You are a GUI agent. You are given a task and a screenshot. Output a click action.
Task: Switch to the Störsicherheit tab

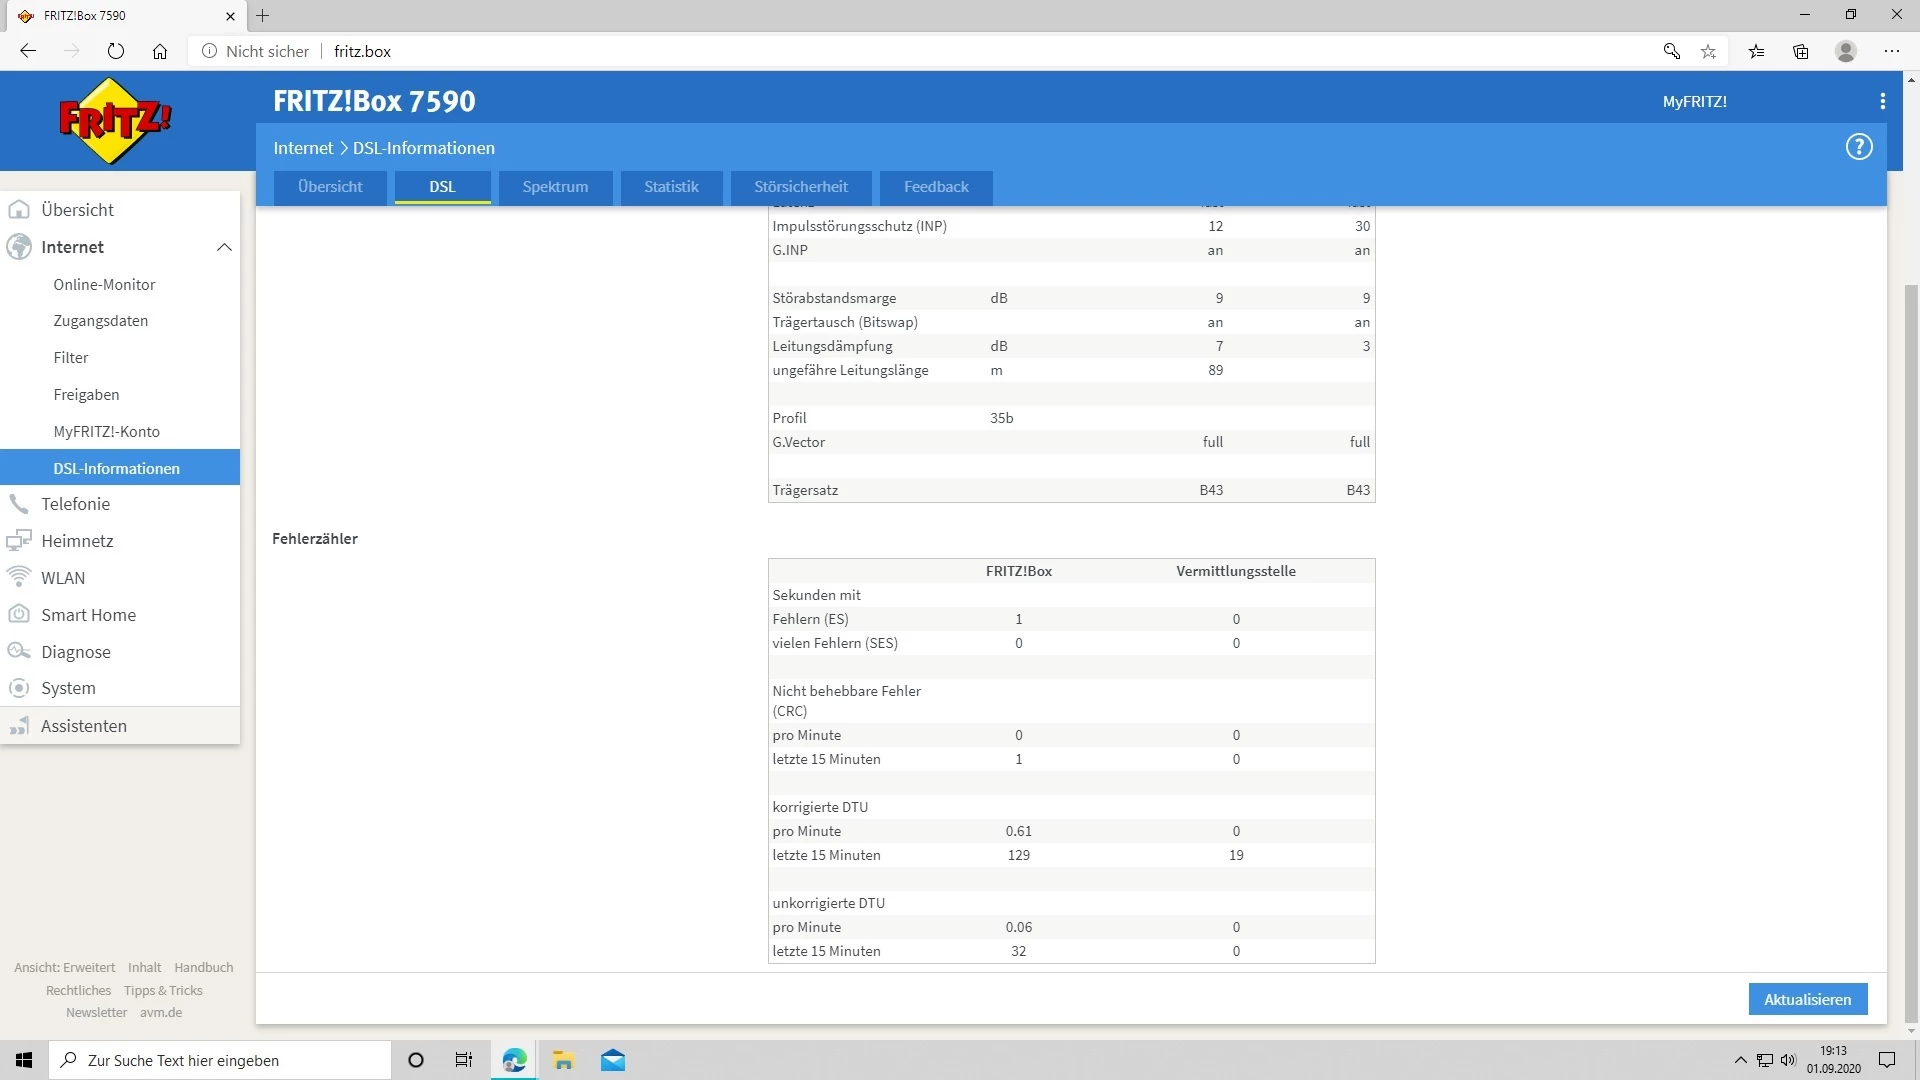pyautogui.click(x=800, y=187)
